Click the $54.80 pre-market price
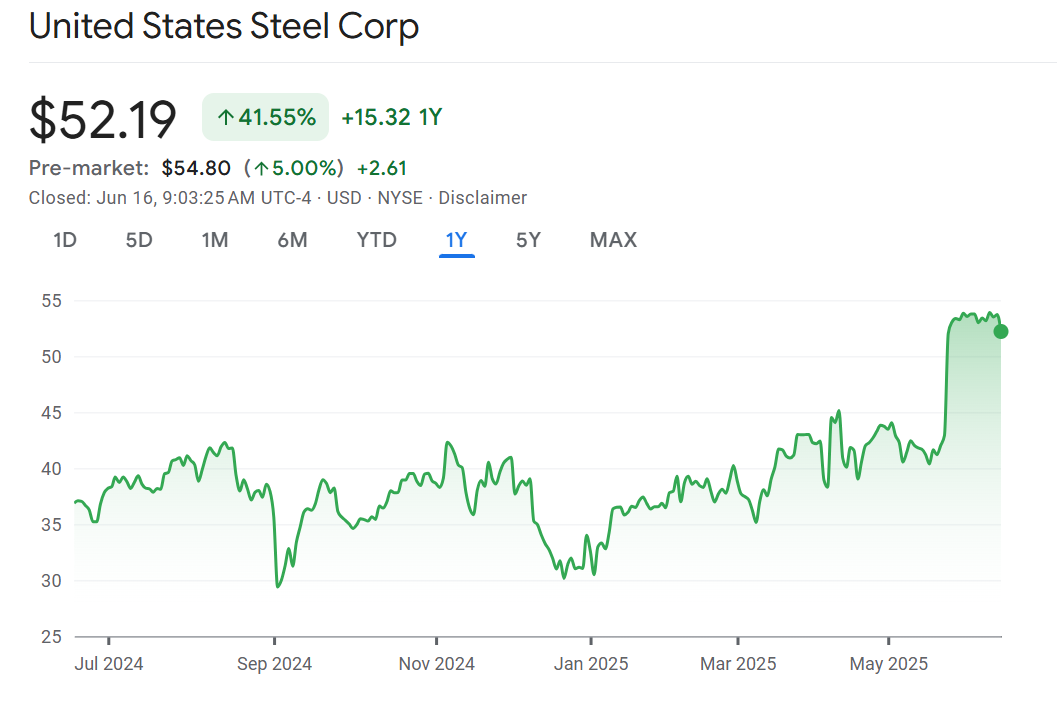The height and width of the screenshot is (703, 1057). click(x=196, y=168)
